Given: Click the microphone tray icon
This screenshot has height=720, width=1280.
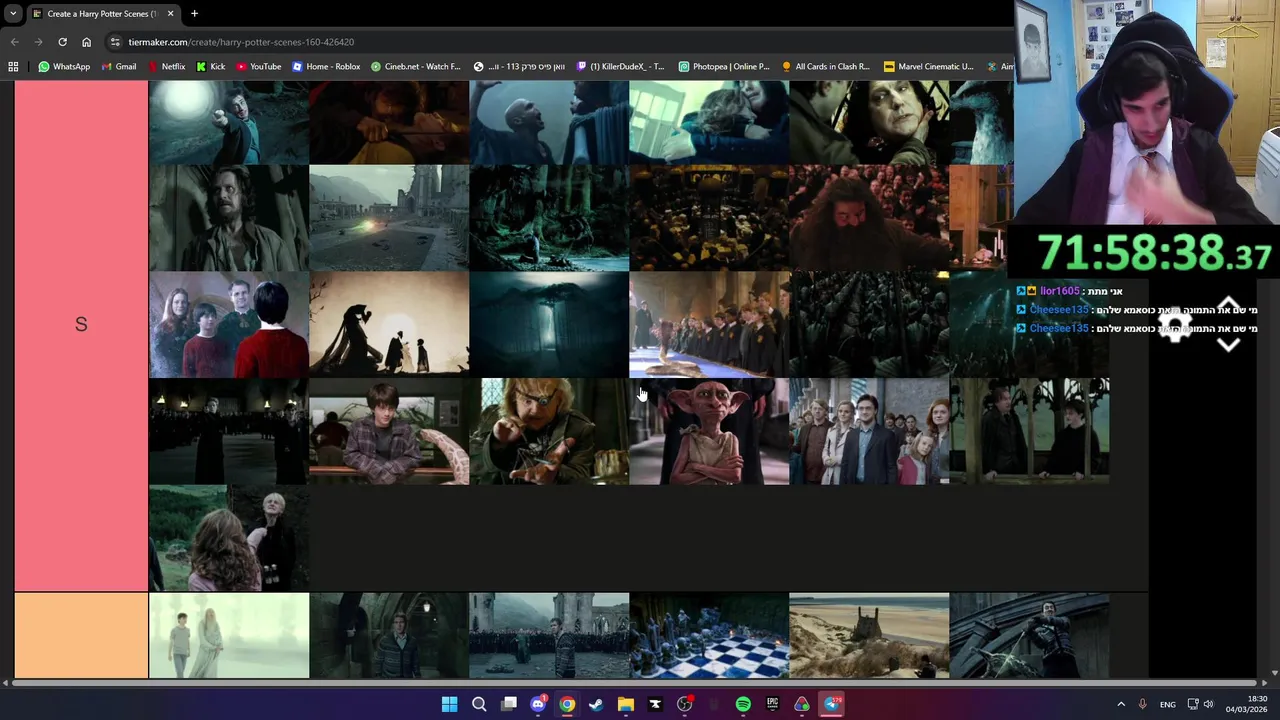Looking at the screenshot, I should point(1142,704).
